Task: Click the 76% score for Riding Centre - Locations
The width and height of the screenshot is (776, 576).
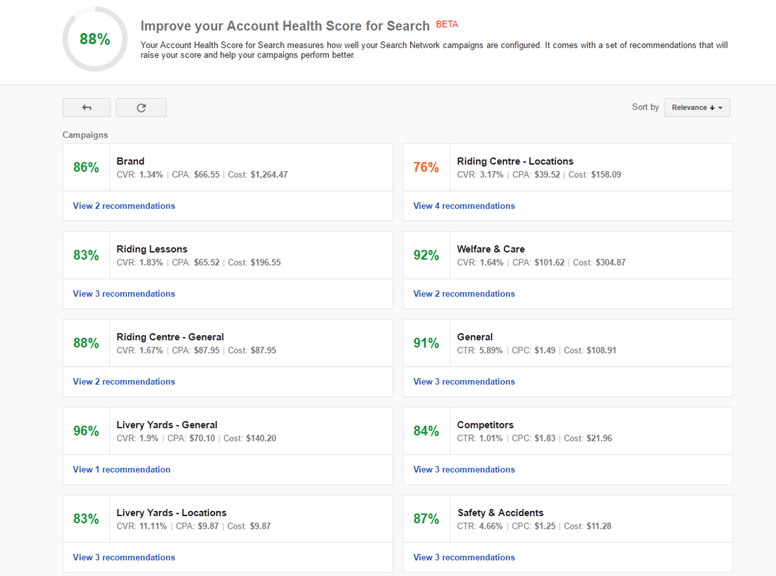Action: coord(426,168)
